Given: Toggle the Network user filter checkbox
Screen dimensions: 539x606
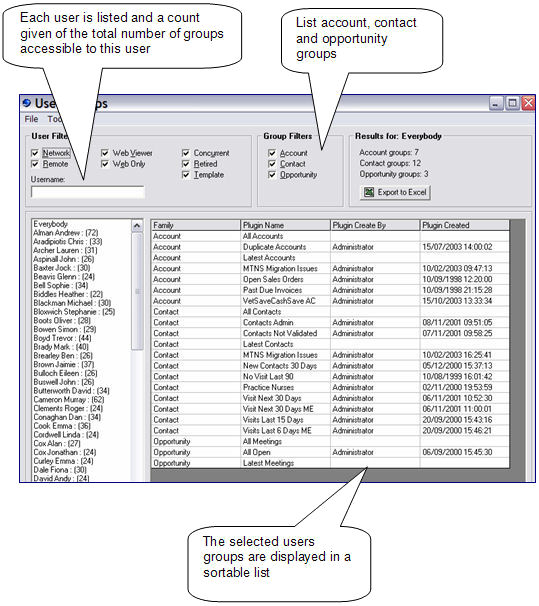Looking at the screenshot, I should (x=35, y=153).
